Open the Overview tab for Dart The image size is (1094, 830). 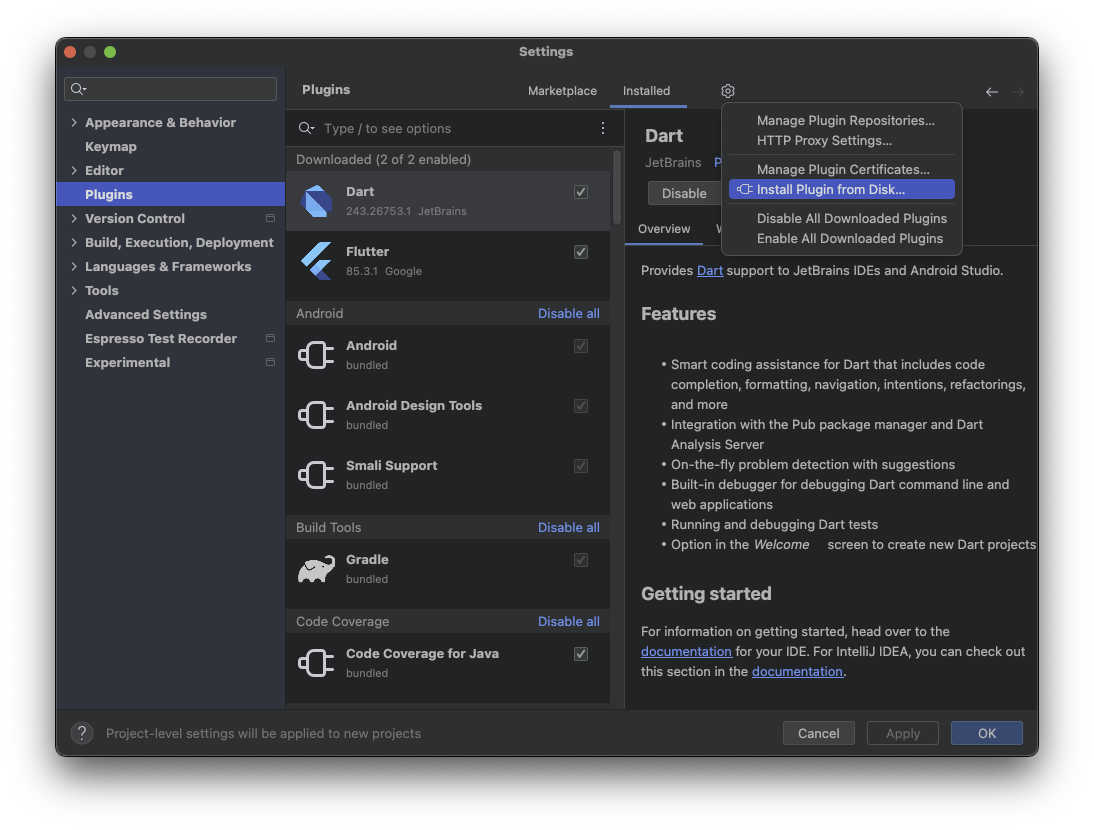coord(664,229)
